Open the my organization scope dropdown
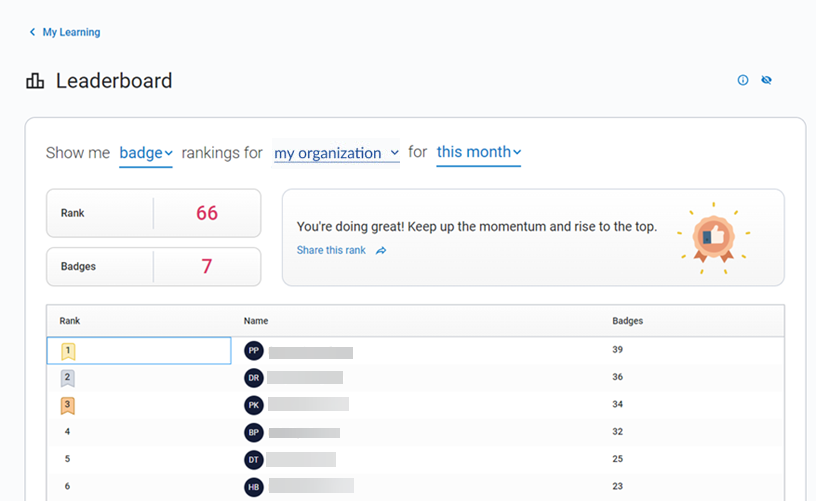This screenshot has height=501, width=816. pos(337,153)
